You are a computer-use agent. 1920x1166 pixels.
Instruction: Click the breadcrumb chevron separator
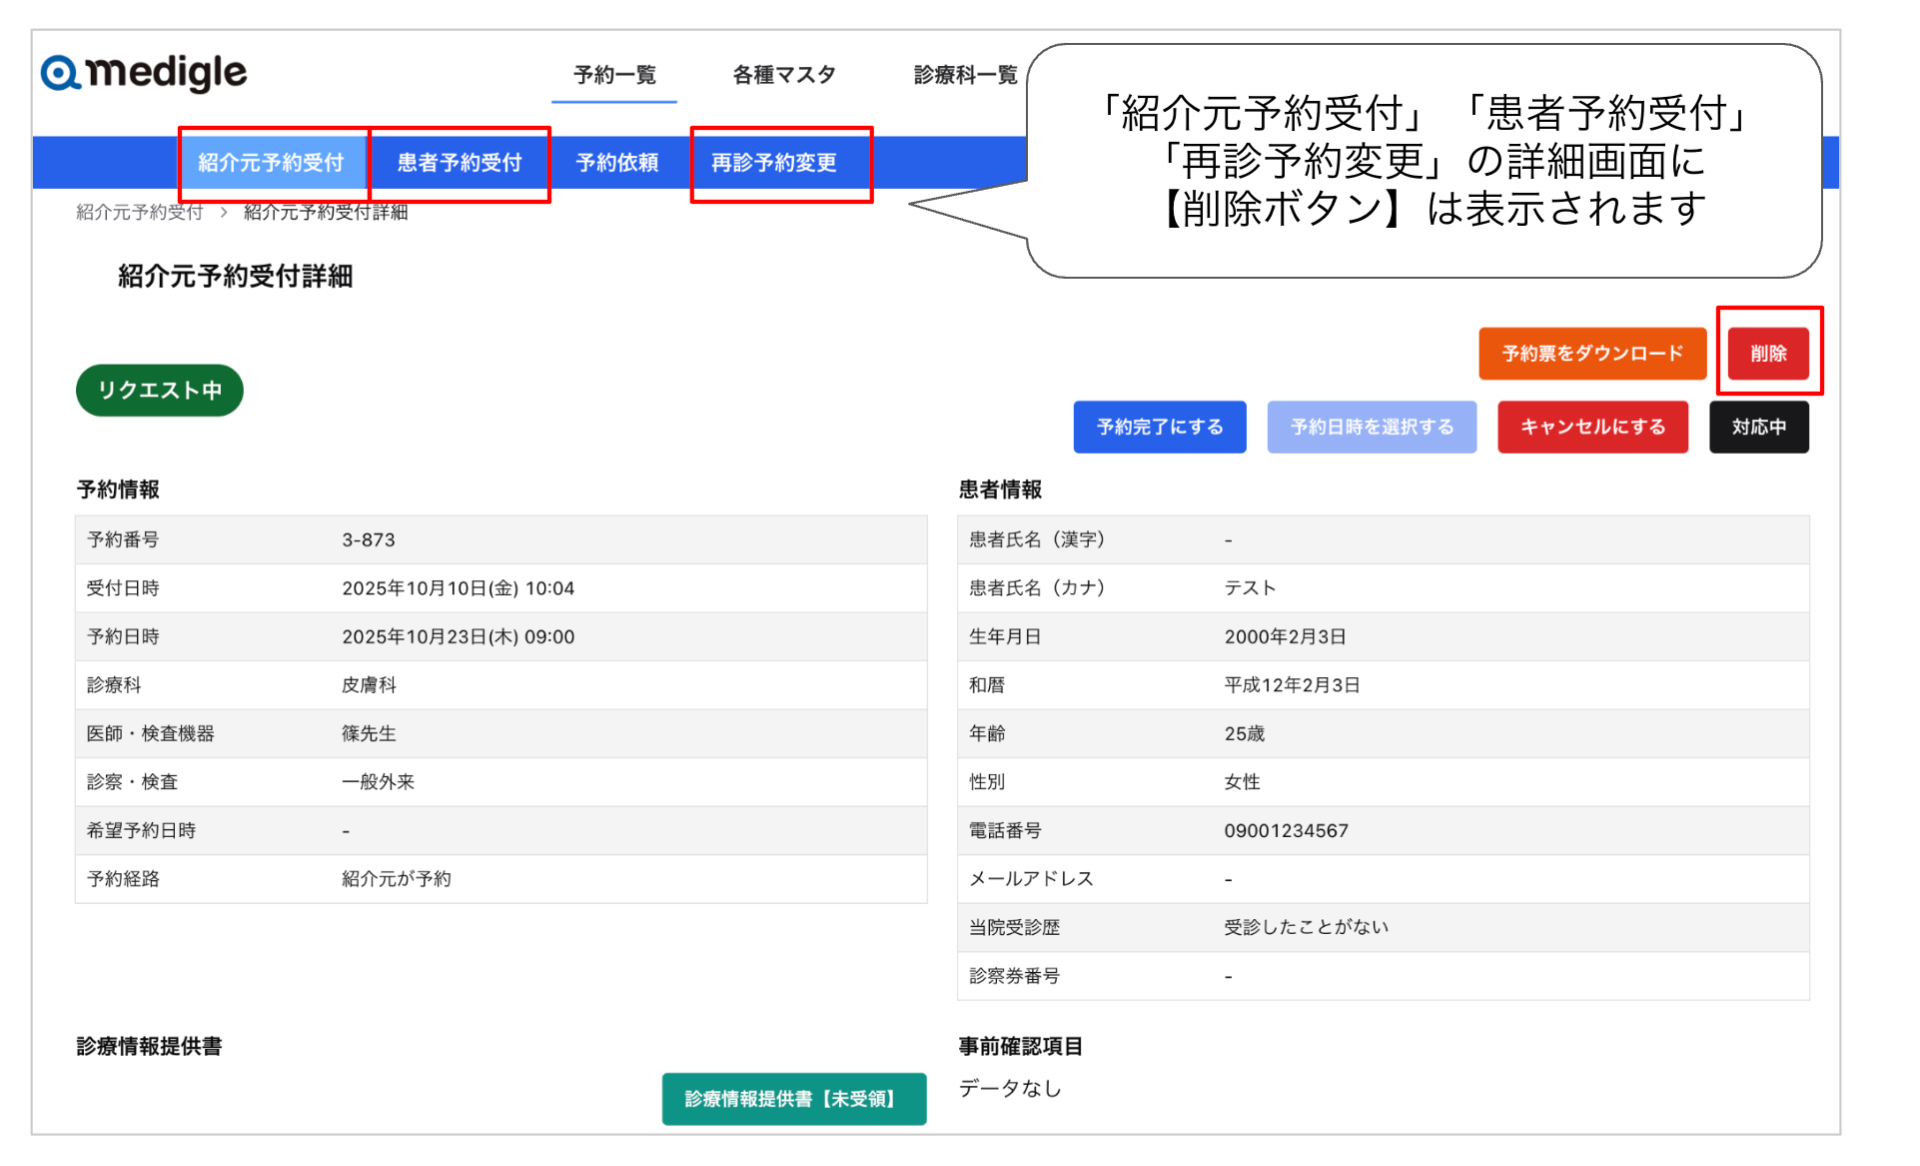(x=224, y=212)
